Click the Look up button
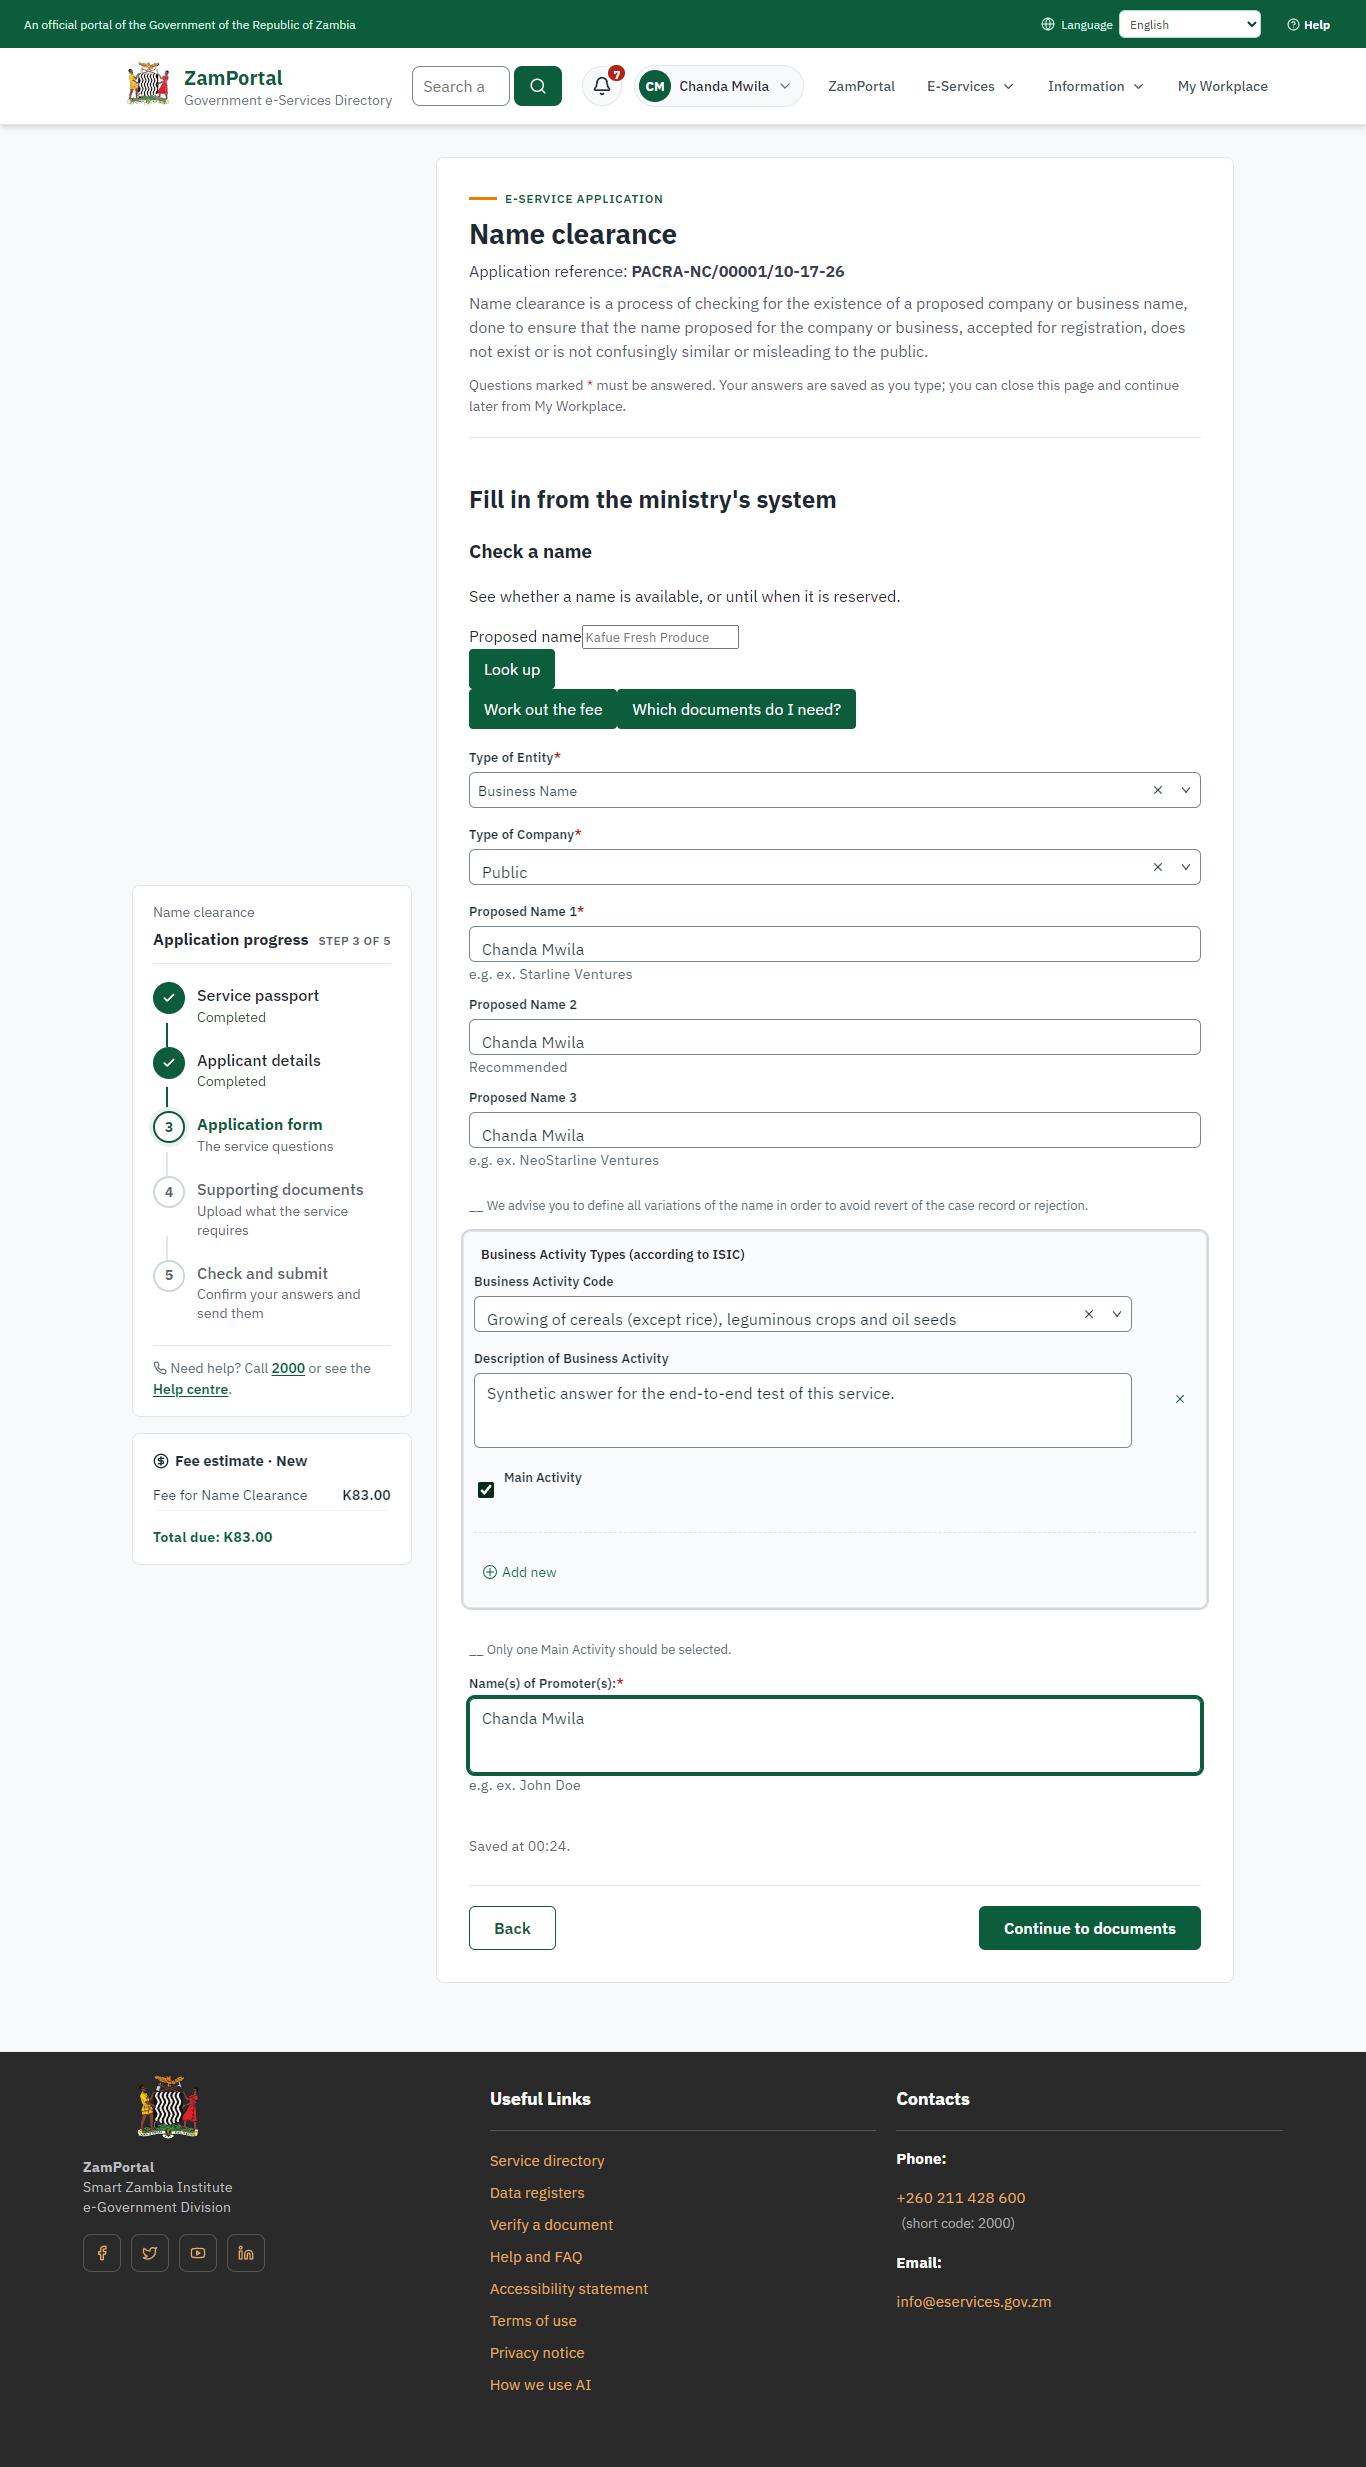The image size is (1366, 2467). coord(512,669)
